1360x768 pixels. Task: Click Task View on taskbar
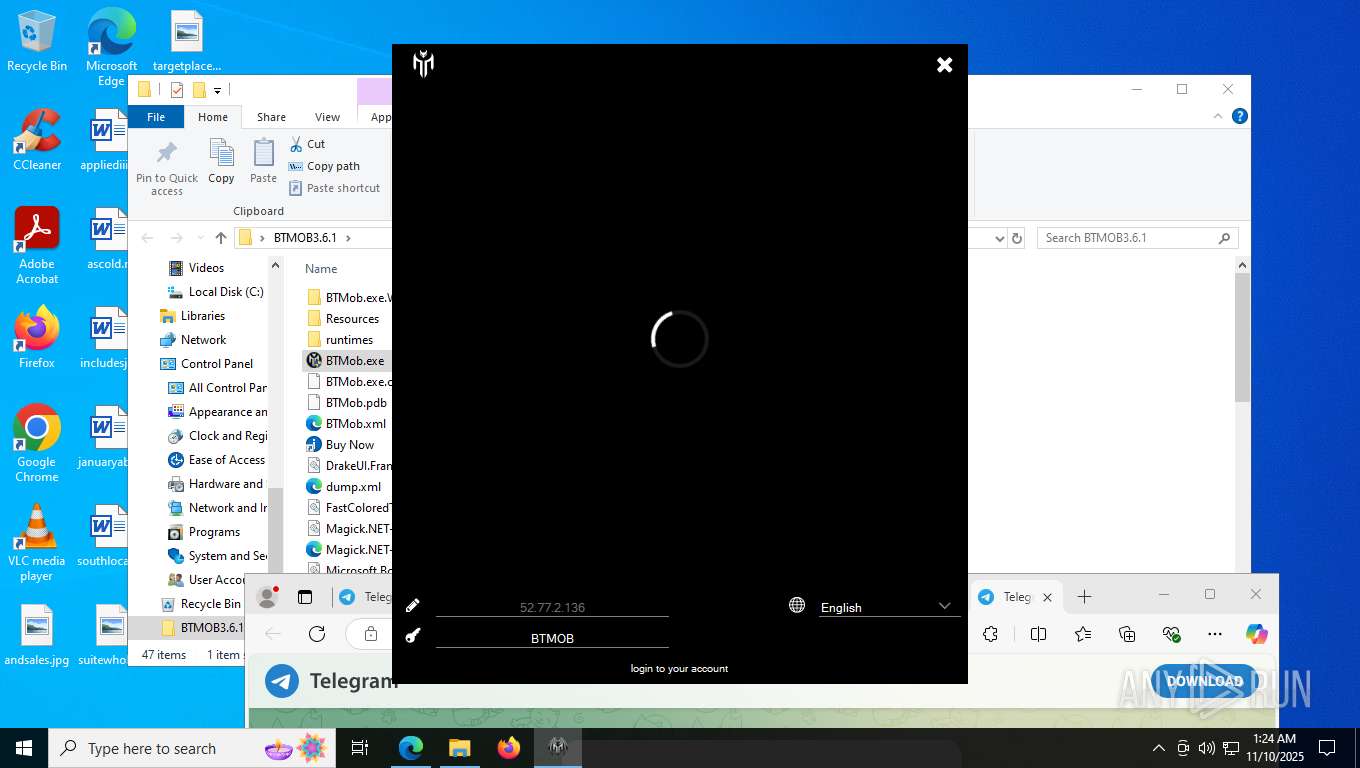360,748
